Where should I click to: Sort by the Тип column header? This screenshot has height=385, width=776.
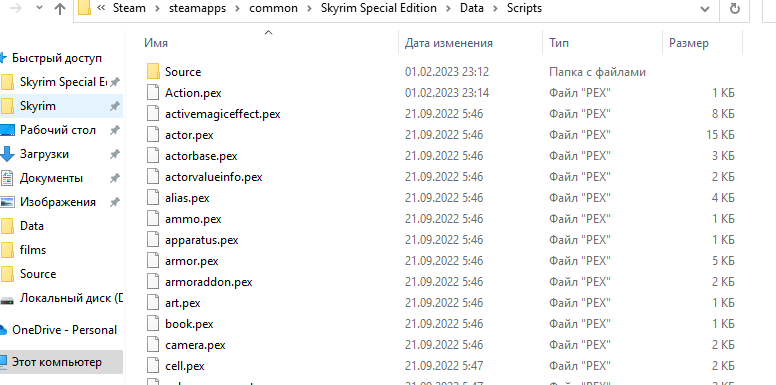click(559, 43)
